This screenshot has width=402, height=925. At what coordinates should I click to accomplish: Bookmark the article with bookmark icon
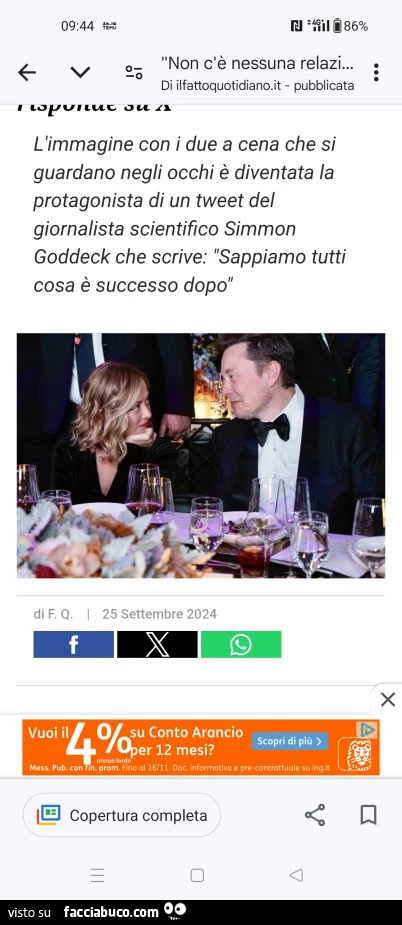368,815
